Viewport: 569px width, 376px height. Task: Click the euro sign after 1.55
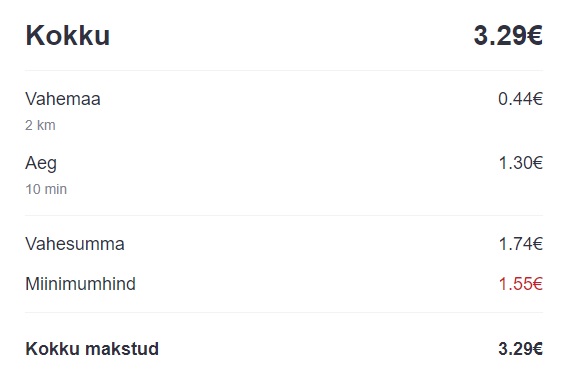click(538, 284)
